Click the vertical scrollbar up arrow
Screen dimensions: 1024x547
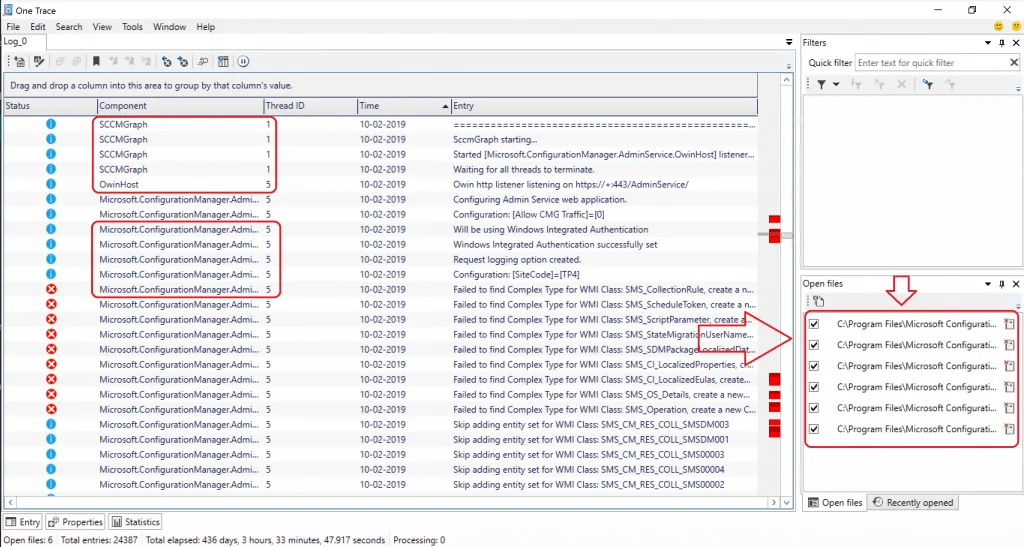pos(786,80)
